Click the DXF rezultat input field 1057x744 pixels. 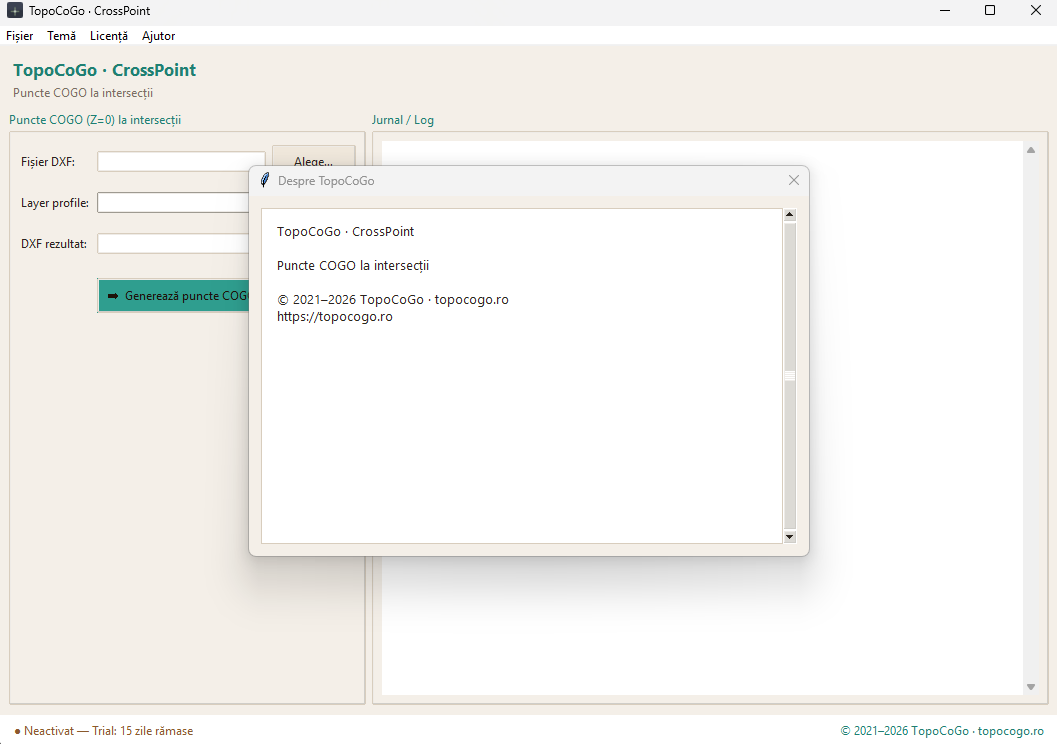click(173, 244)
